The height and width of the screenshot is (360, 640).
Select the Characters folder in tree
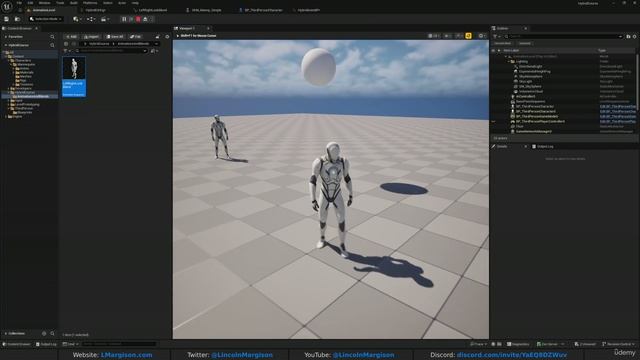pos(23,60)
